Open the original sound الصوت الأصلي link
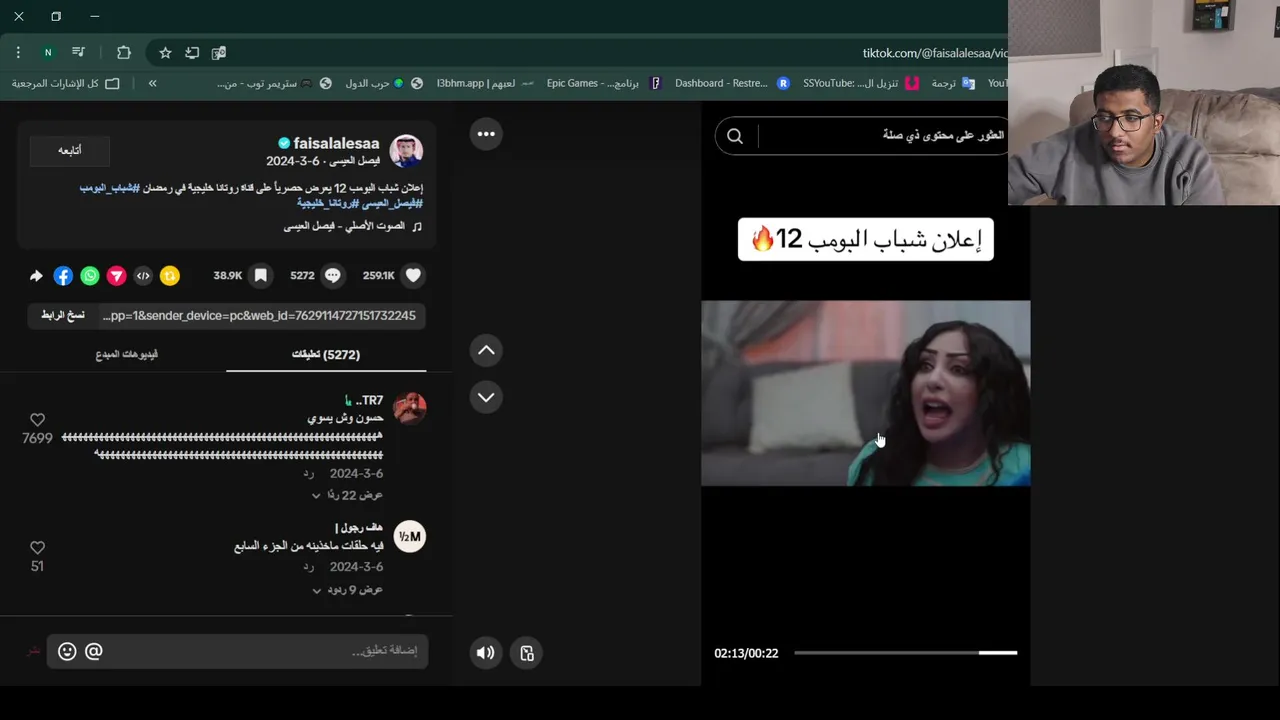Image resolution: width=1280 pixels, height=720 pixels. click(352, 227)
